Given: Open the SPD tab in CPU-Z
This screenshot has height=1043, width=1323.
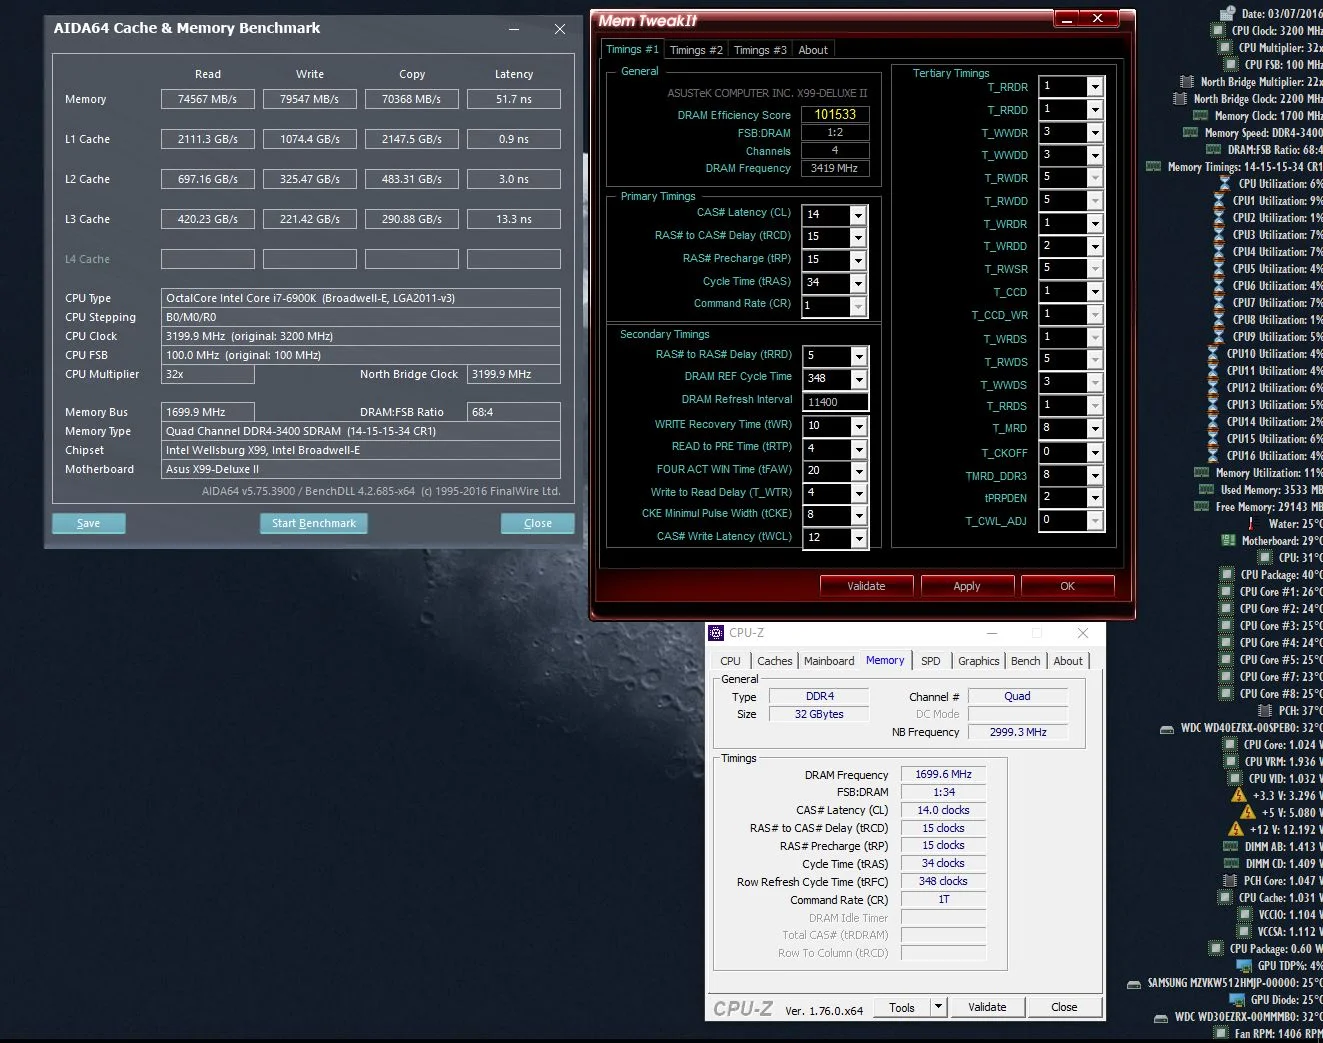Looking at the screenshot, I should coord(930,661).
